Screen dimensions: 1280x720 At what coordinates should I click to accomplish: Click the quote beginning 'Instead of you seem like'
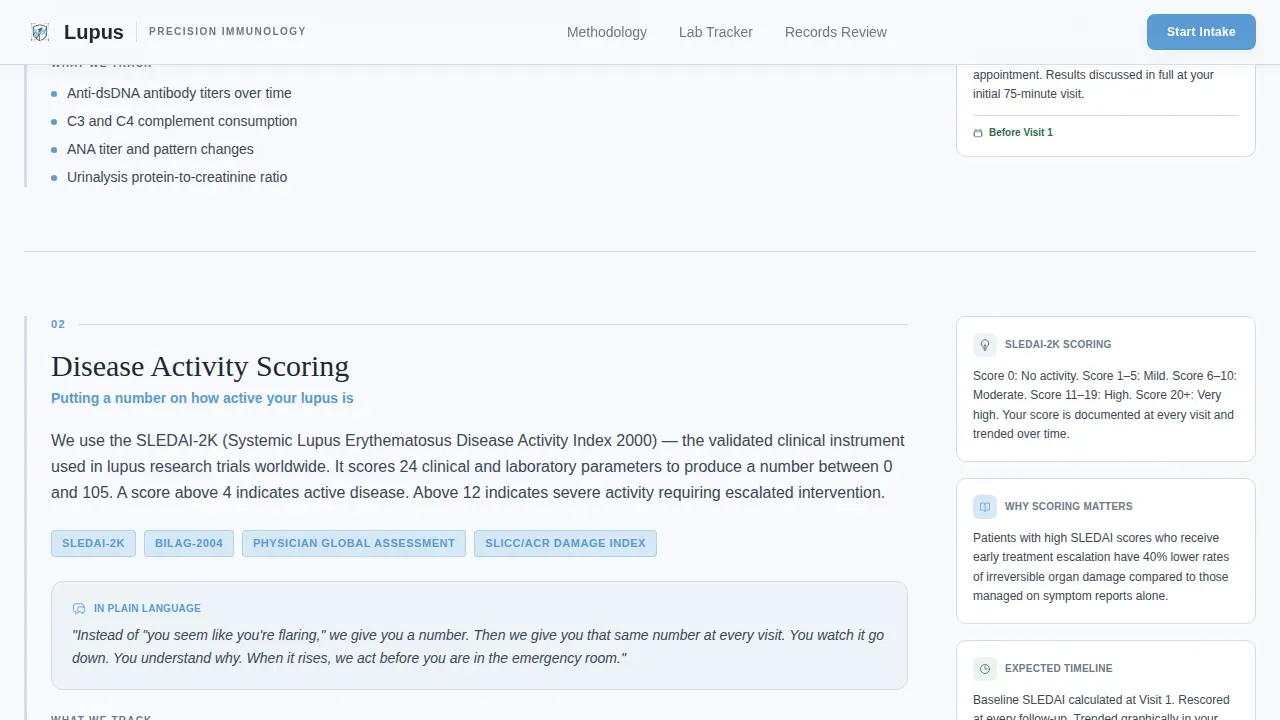coord(478,646)
